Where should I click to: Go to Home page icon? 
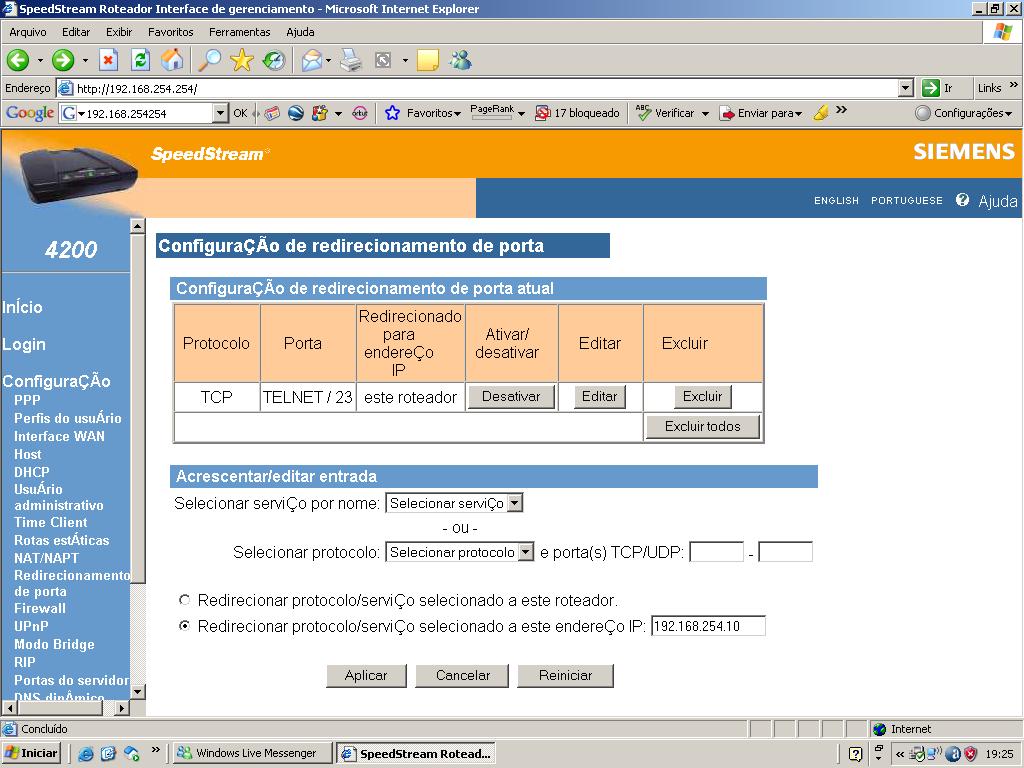point(172,61)
